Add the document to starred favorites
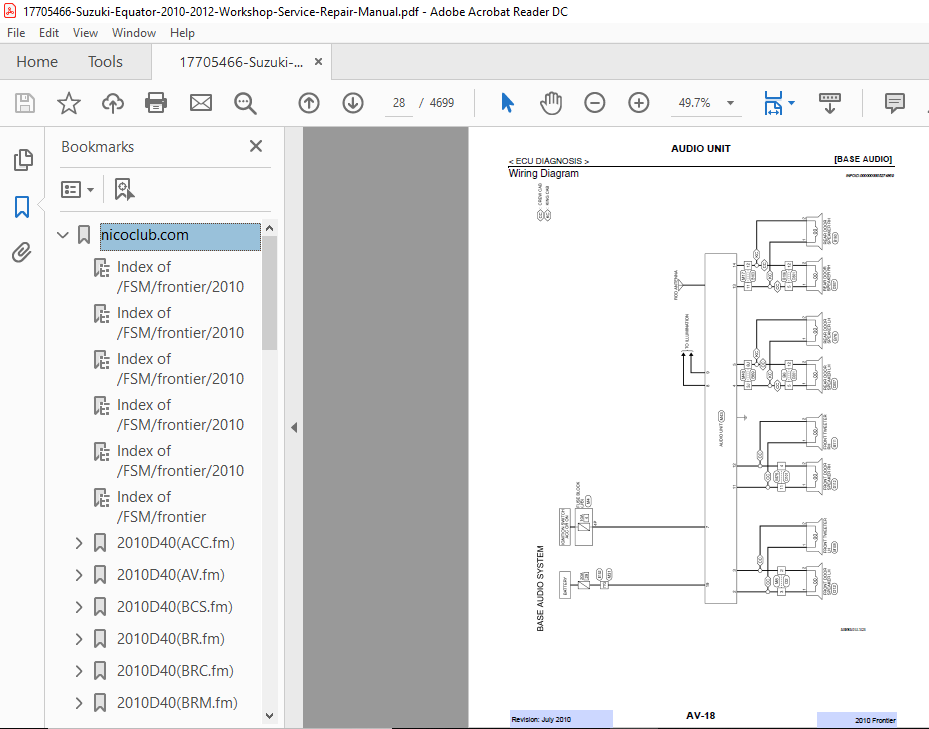The image size is (929, 729). coord(69,103)
